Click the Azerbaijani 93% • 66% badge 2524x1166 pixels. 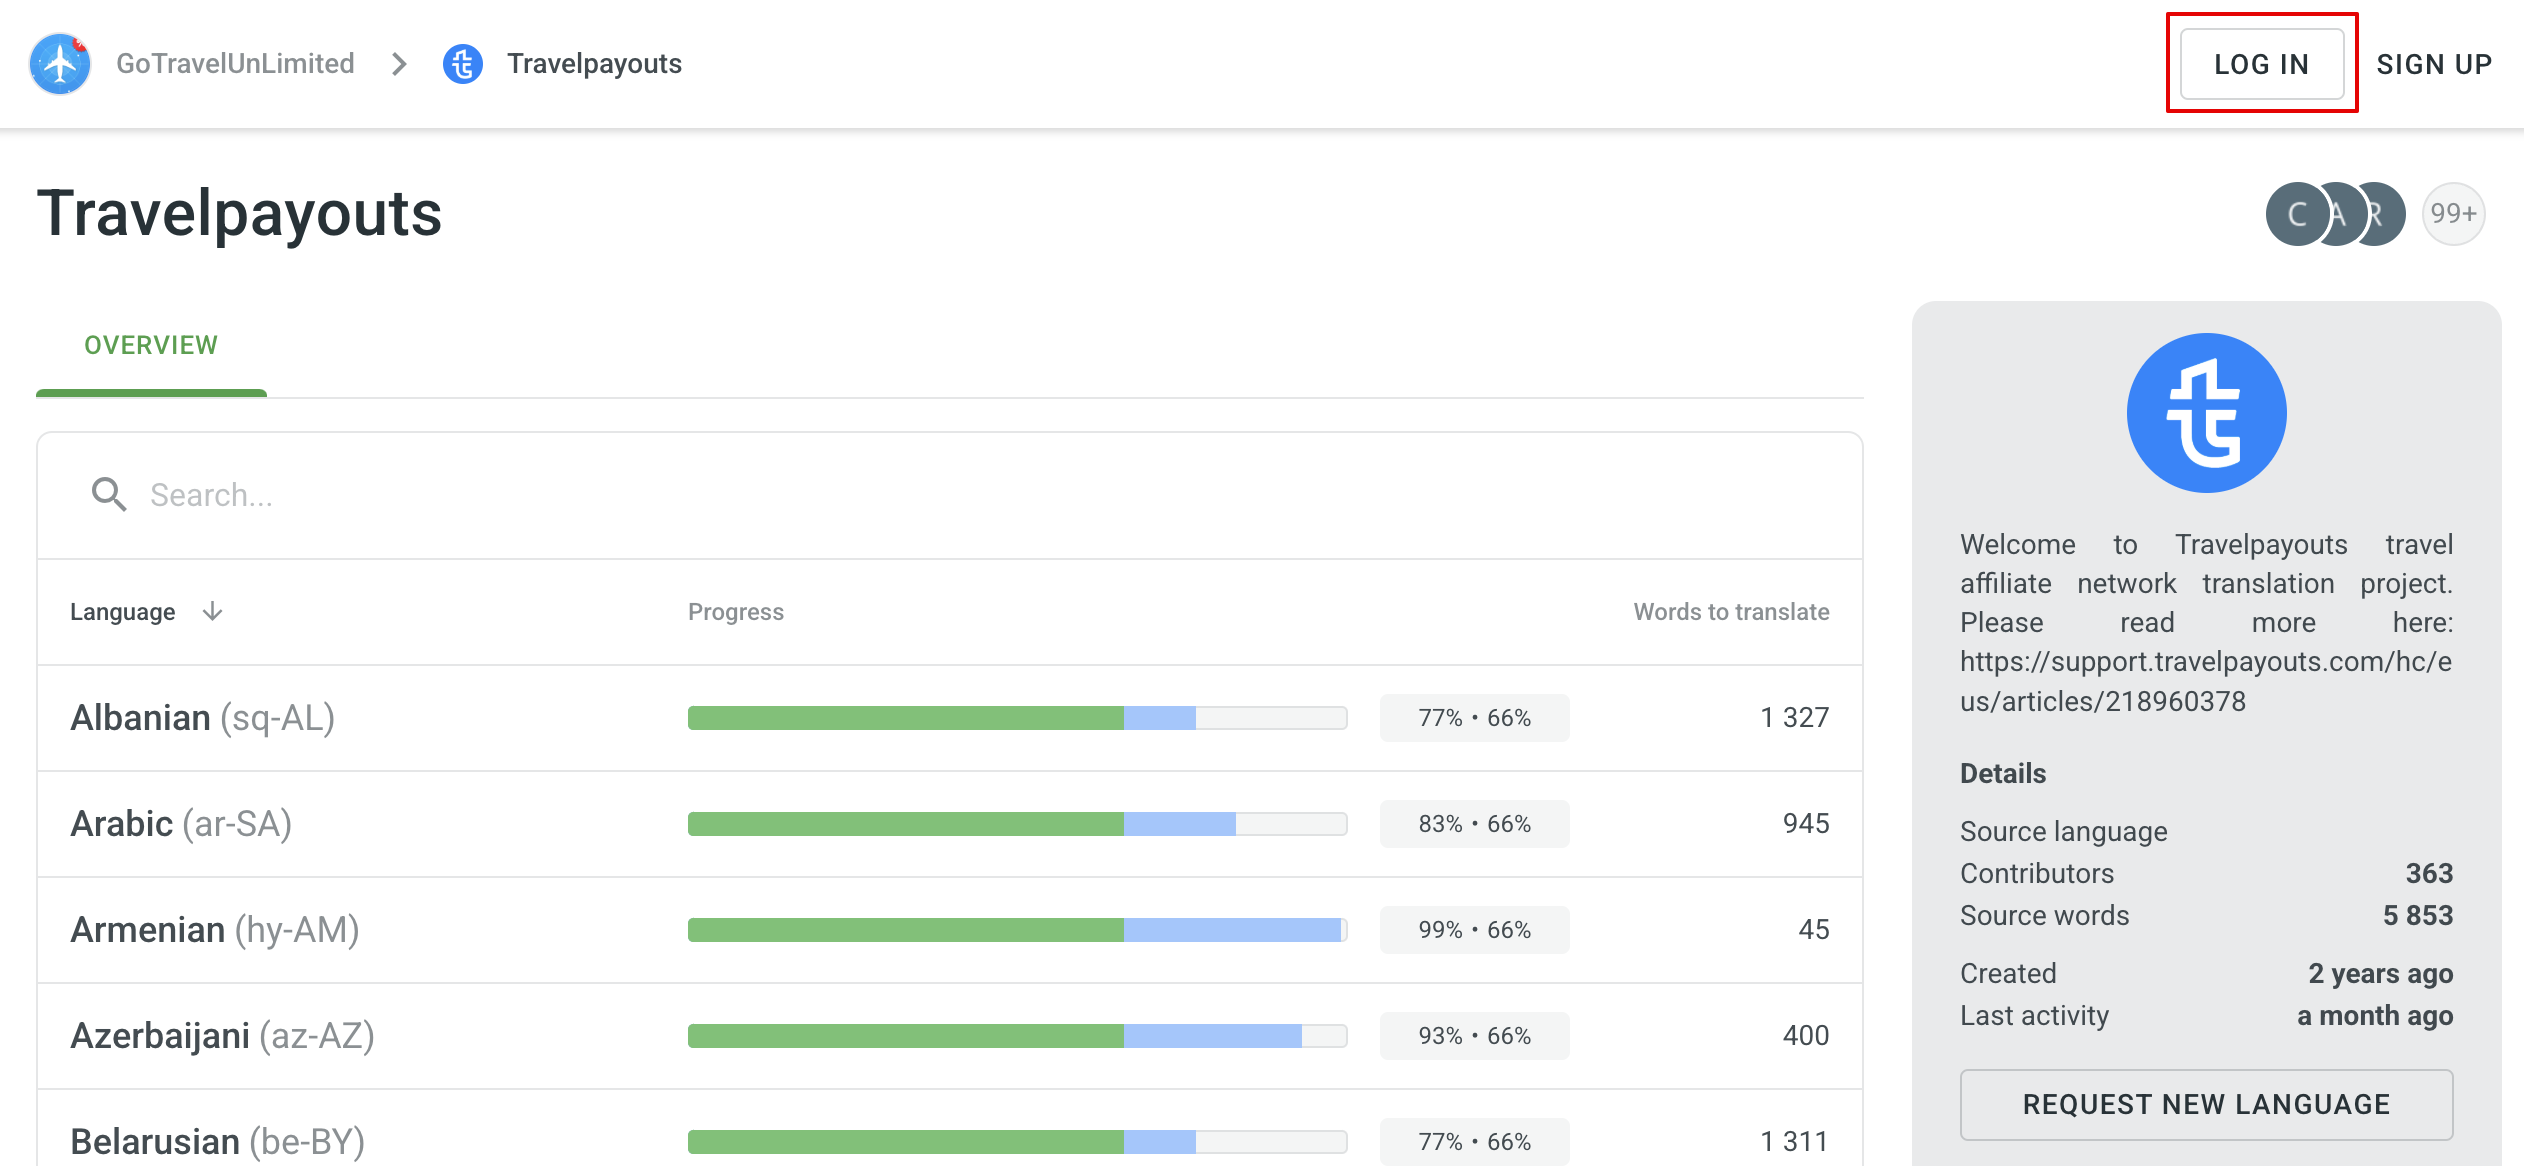[x=1474, y=1035]
